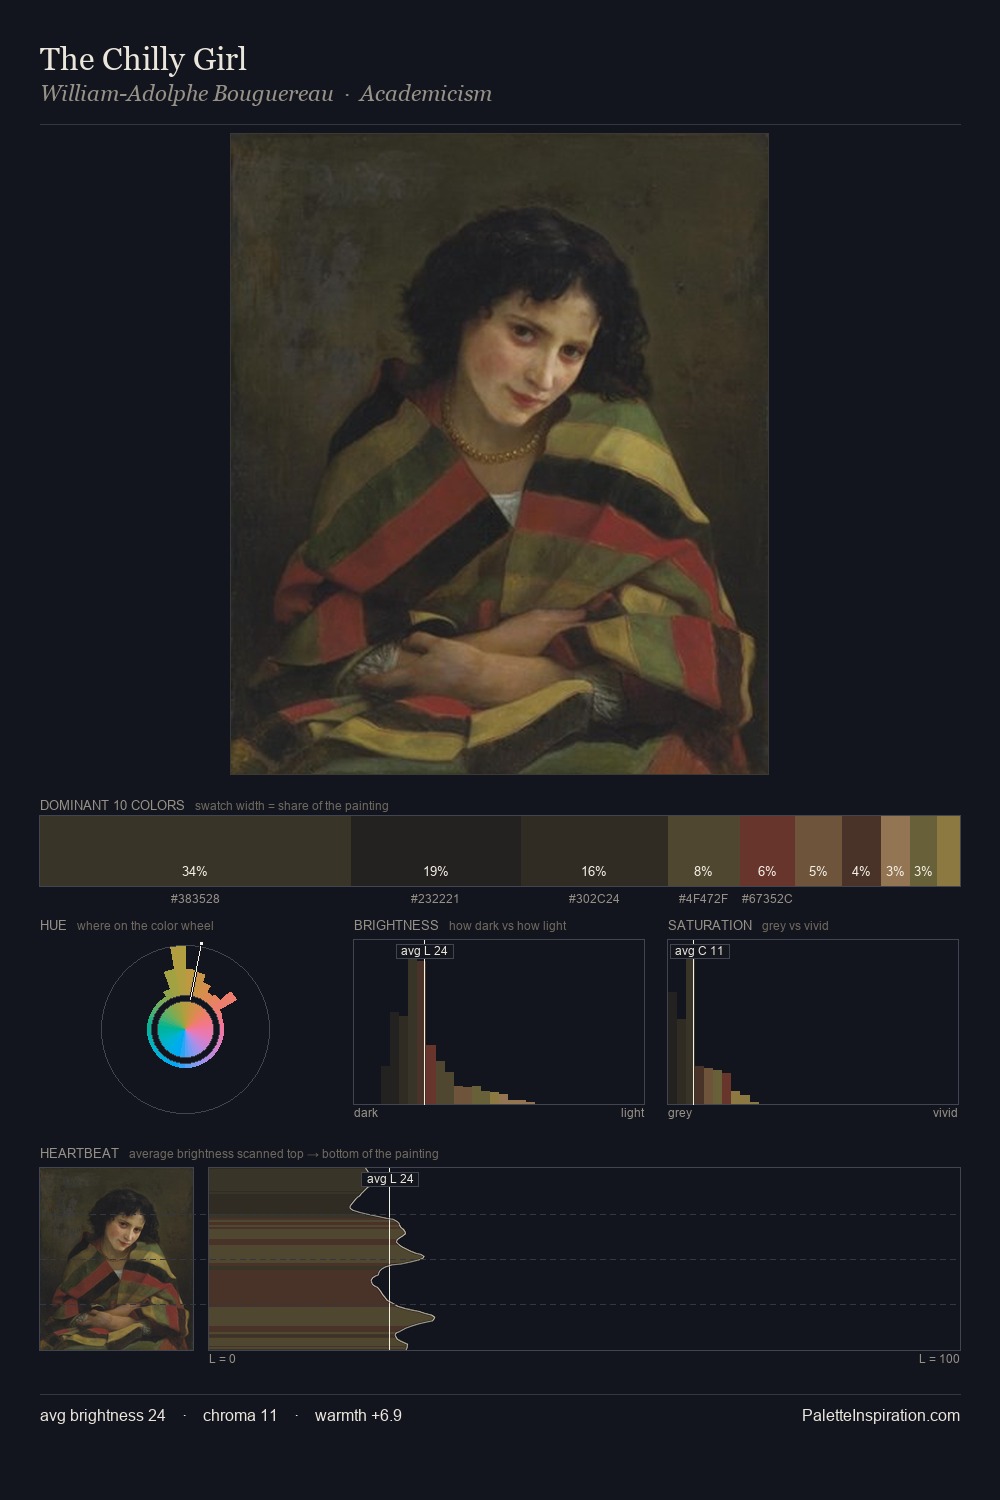Select the 6% red-brown swatch
The height and width of the screenshot is (1500, 1000).
point(767,851)
